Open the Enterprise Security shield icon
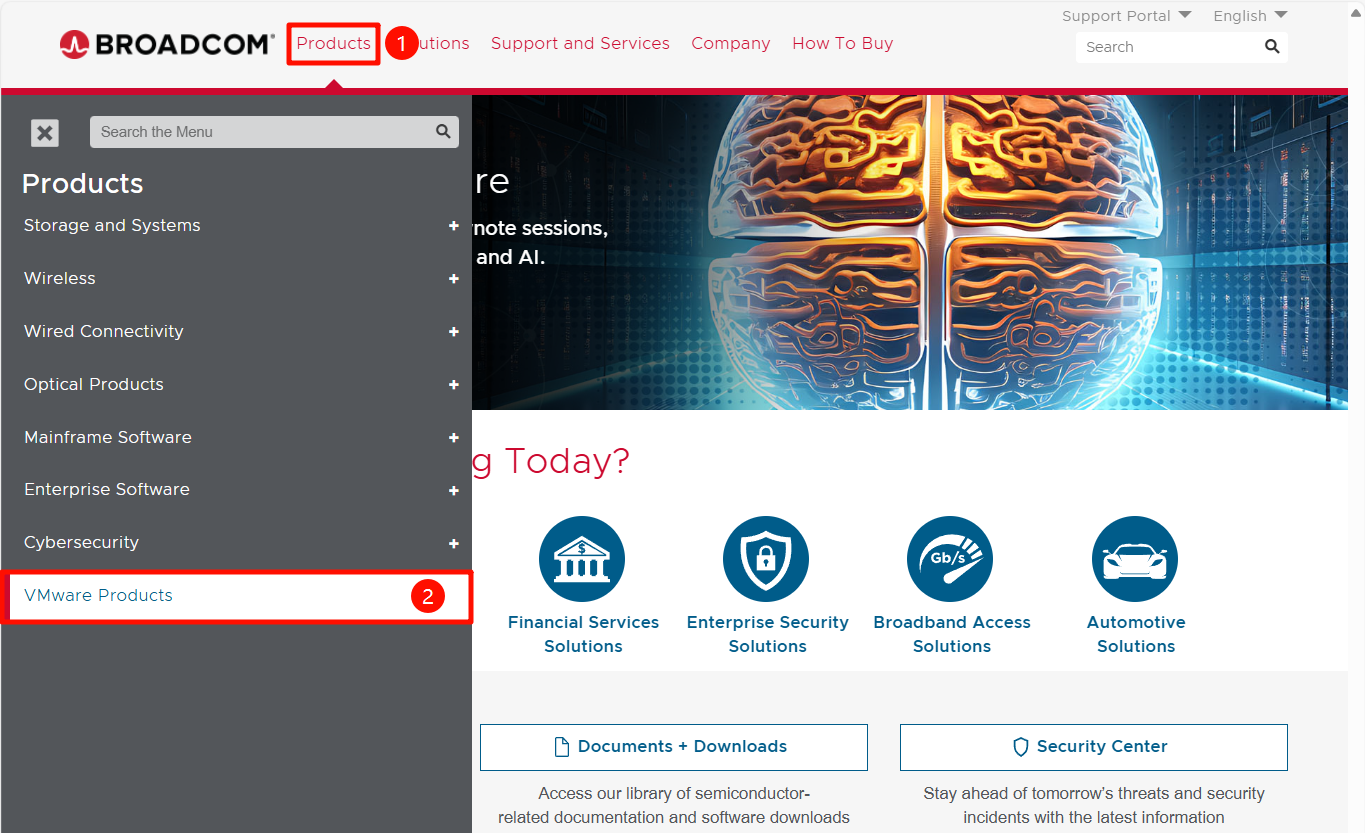This screenshot has width=1365, height=833. tap(766, 559)
